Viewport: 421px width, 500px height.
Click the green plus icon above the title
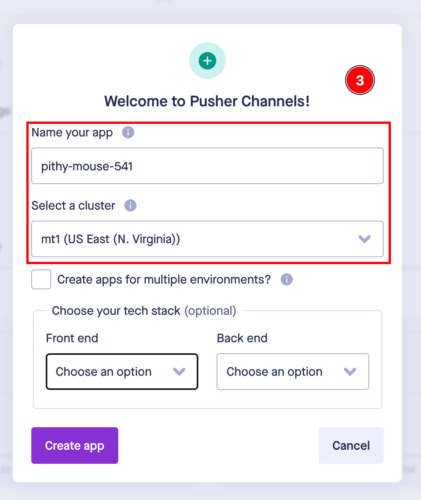(x=207, y=61)
